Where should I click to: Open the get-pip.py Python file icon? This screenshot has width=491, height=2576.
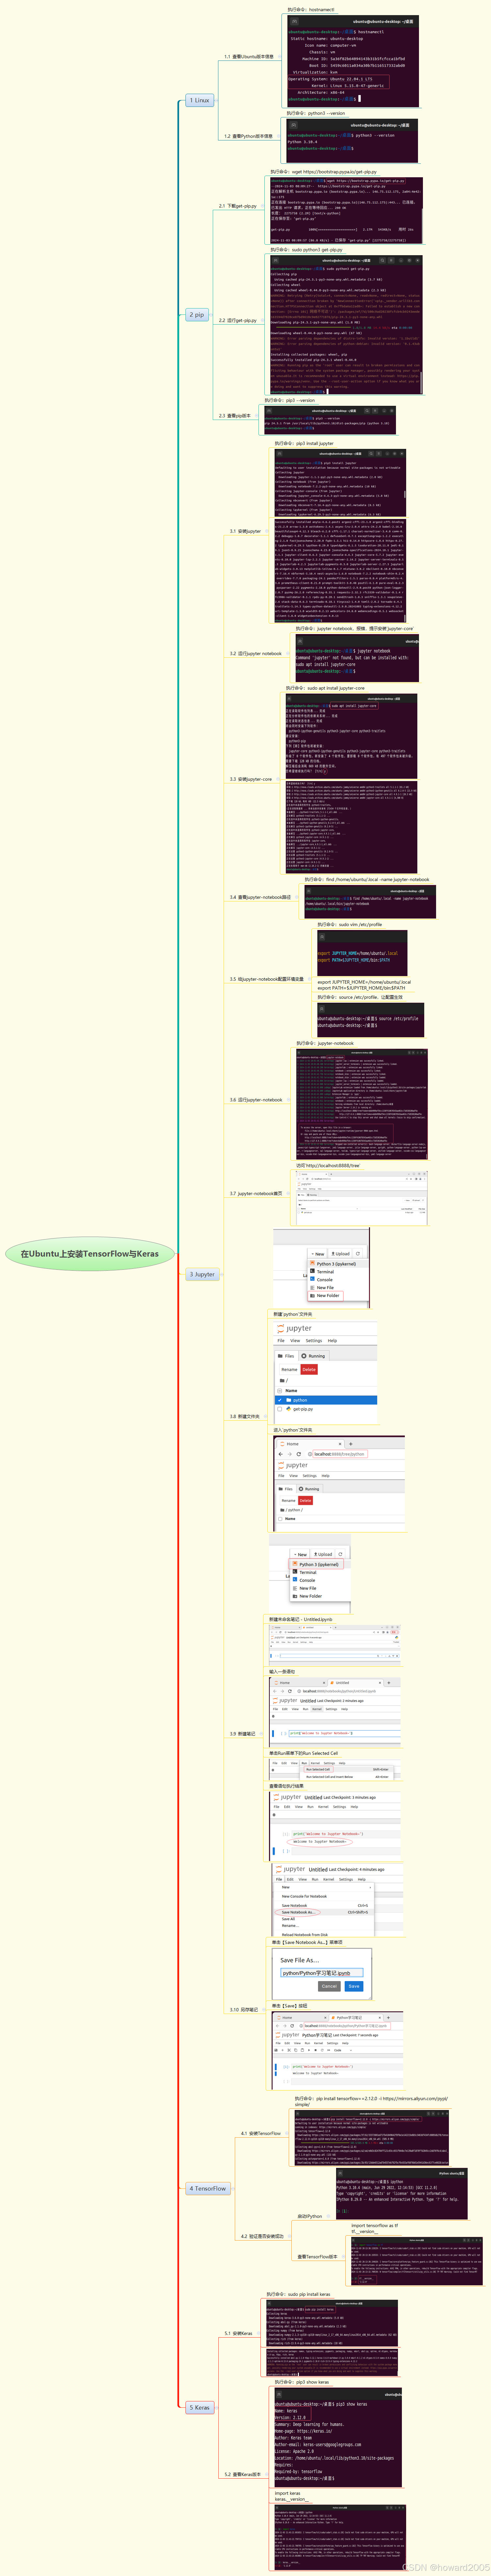tap(289, 1409)
